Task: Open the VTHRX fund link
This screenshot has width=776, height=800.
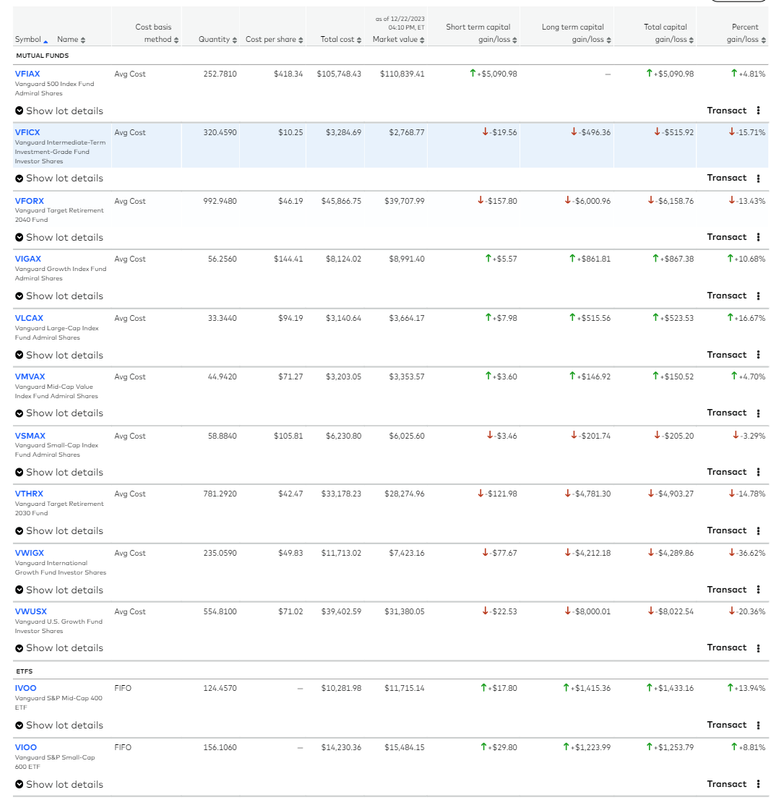Action: 29,494
